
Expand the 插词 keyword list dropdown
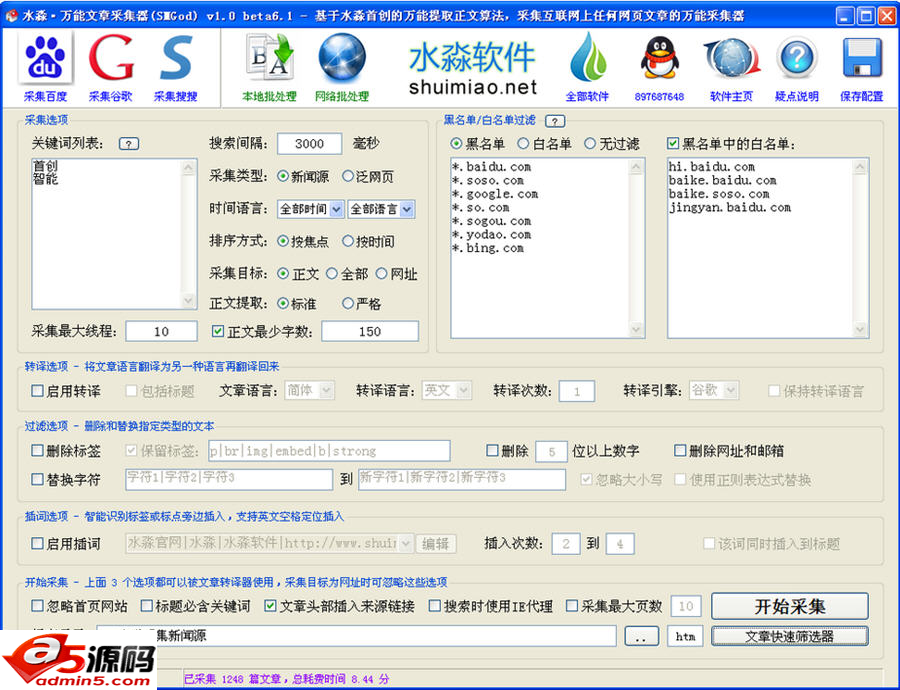click(x=406, y=543)
